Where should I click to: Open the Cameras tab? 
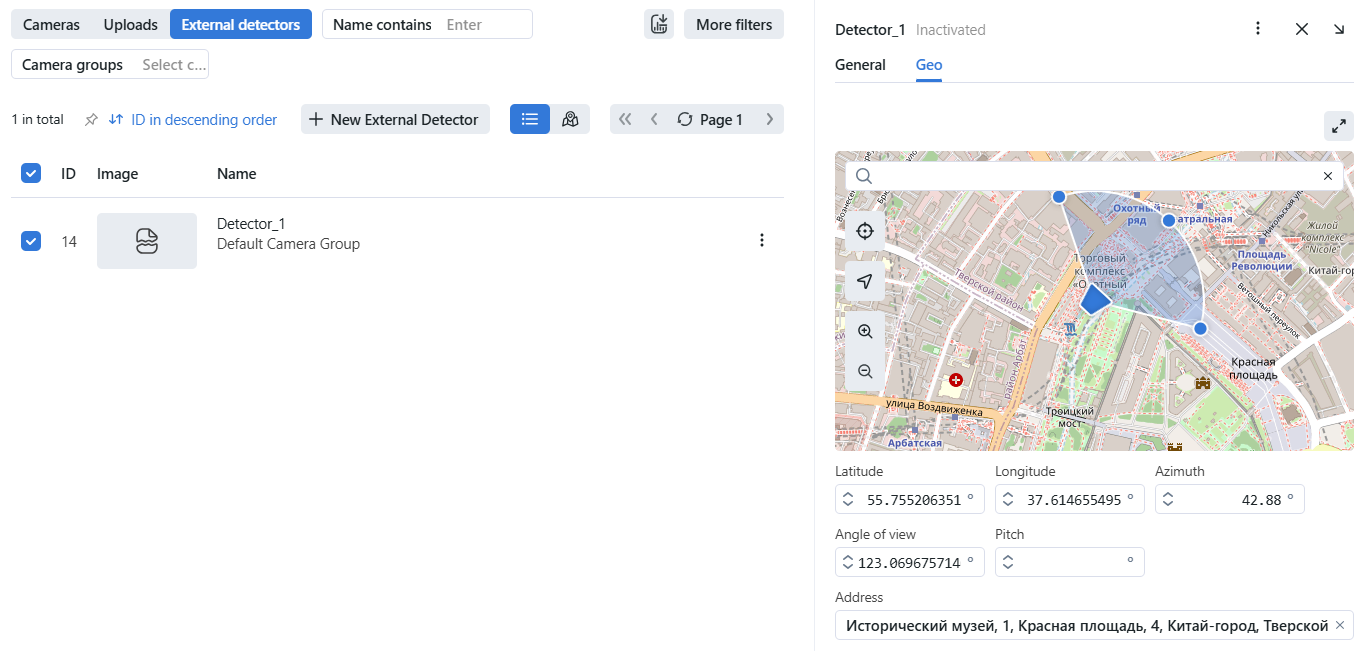51,25
